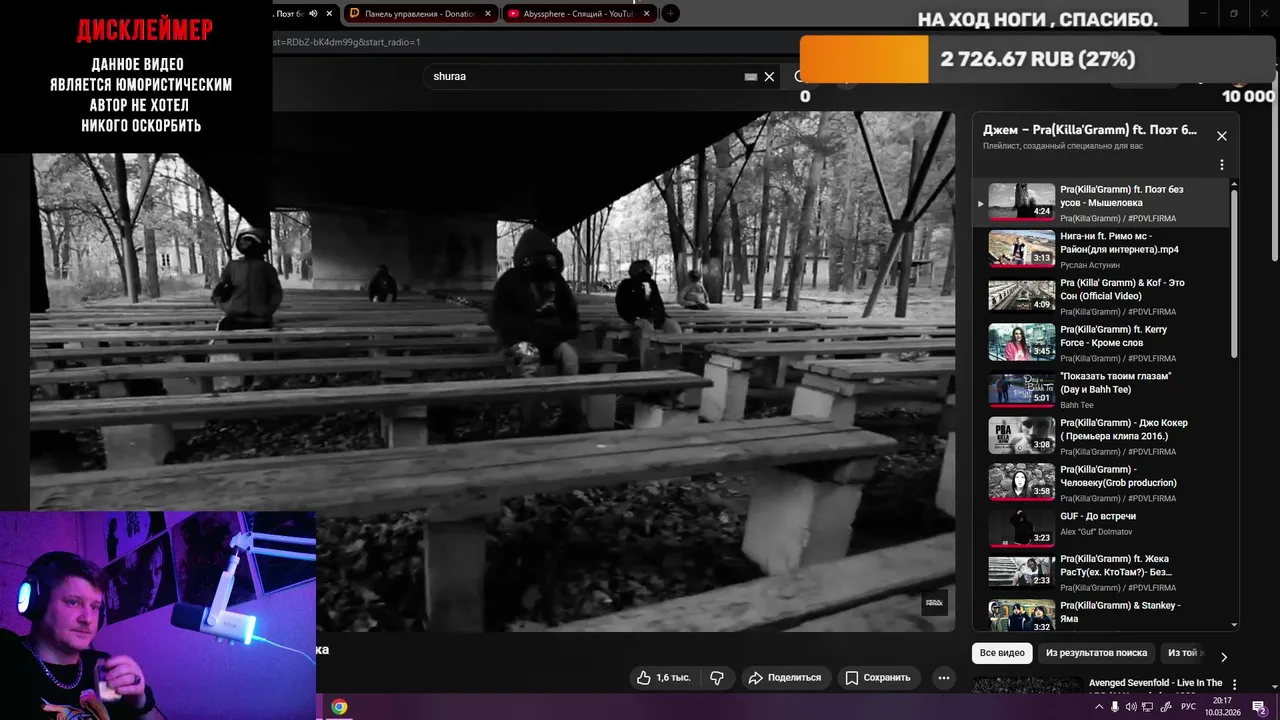The image size is (1280, 720).
Task: Play Мышеловка in the playlist
Action: coord(1100,203)
